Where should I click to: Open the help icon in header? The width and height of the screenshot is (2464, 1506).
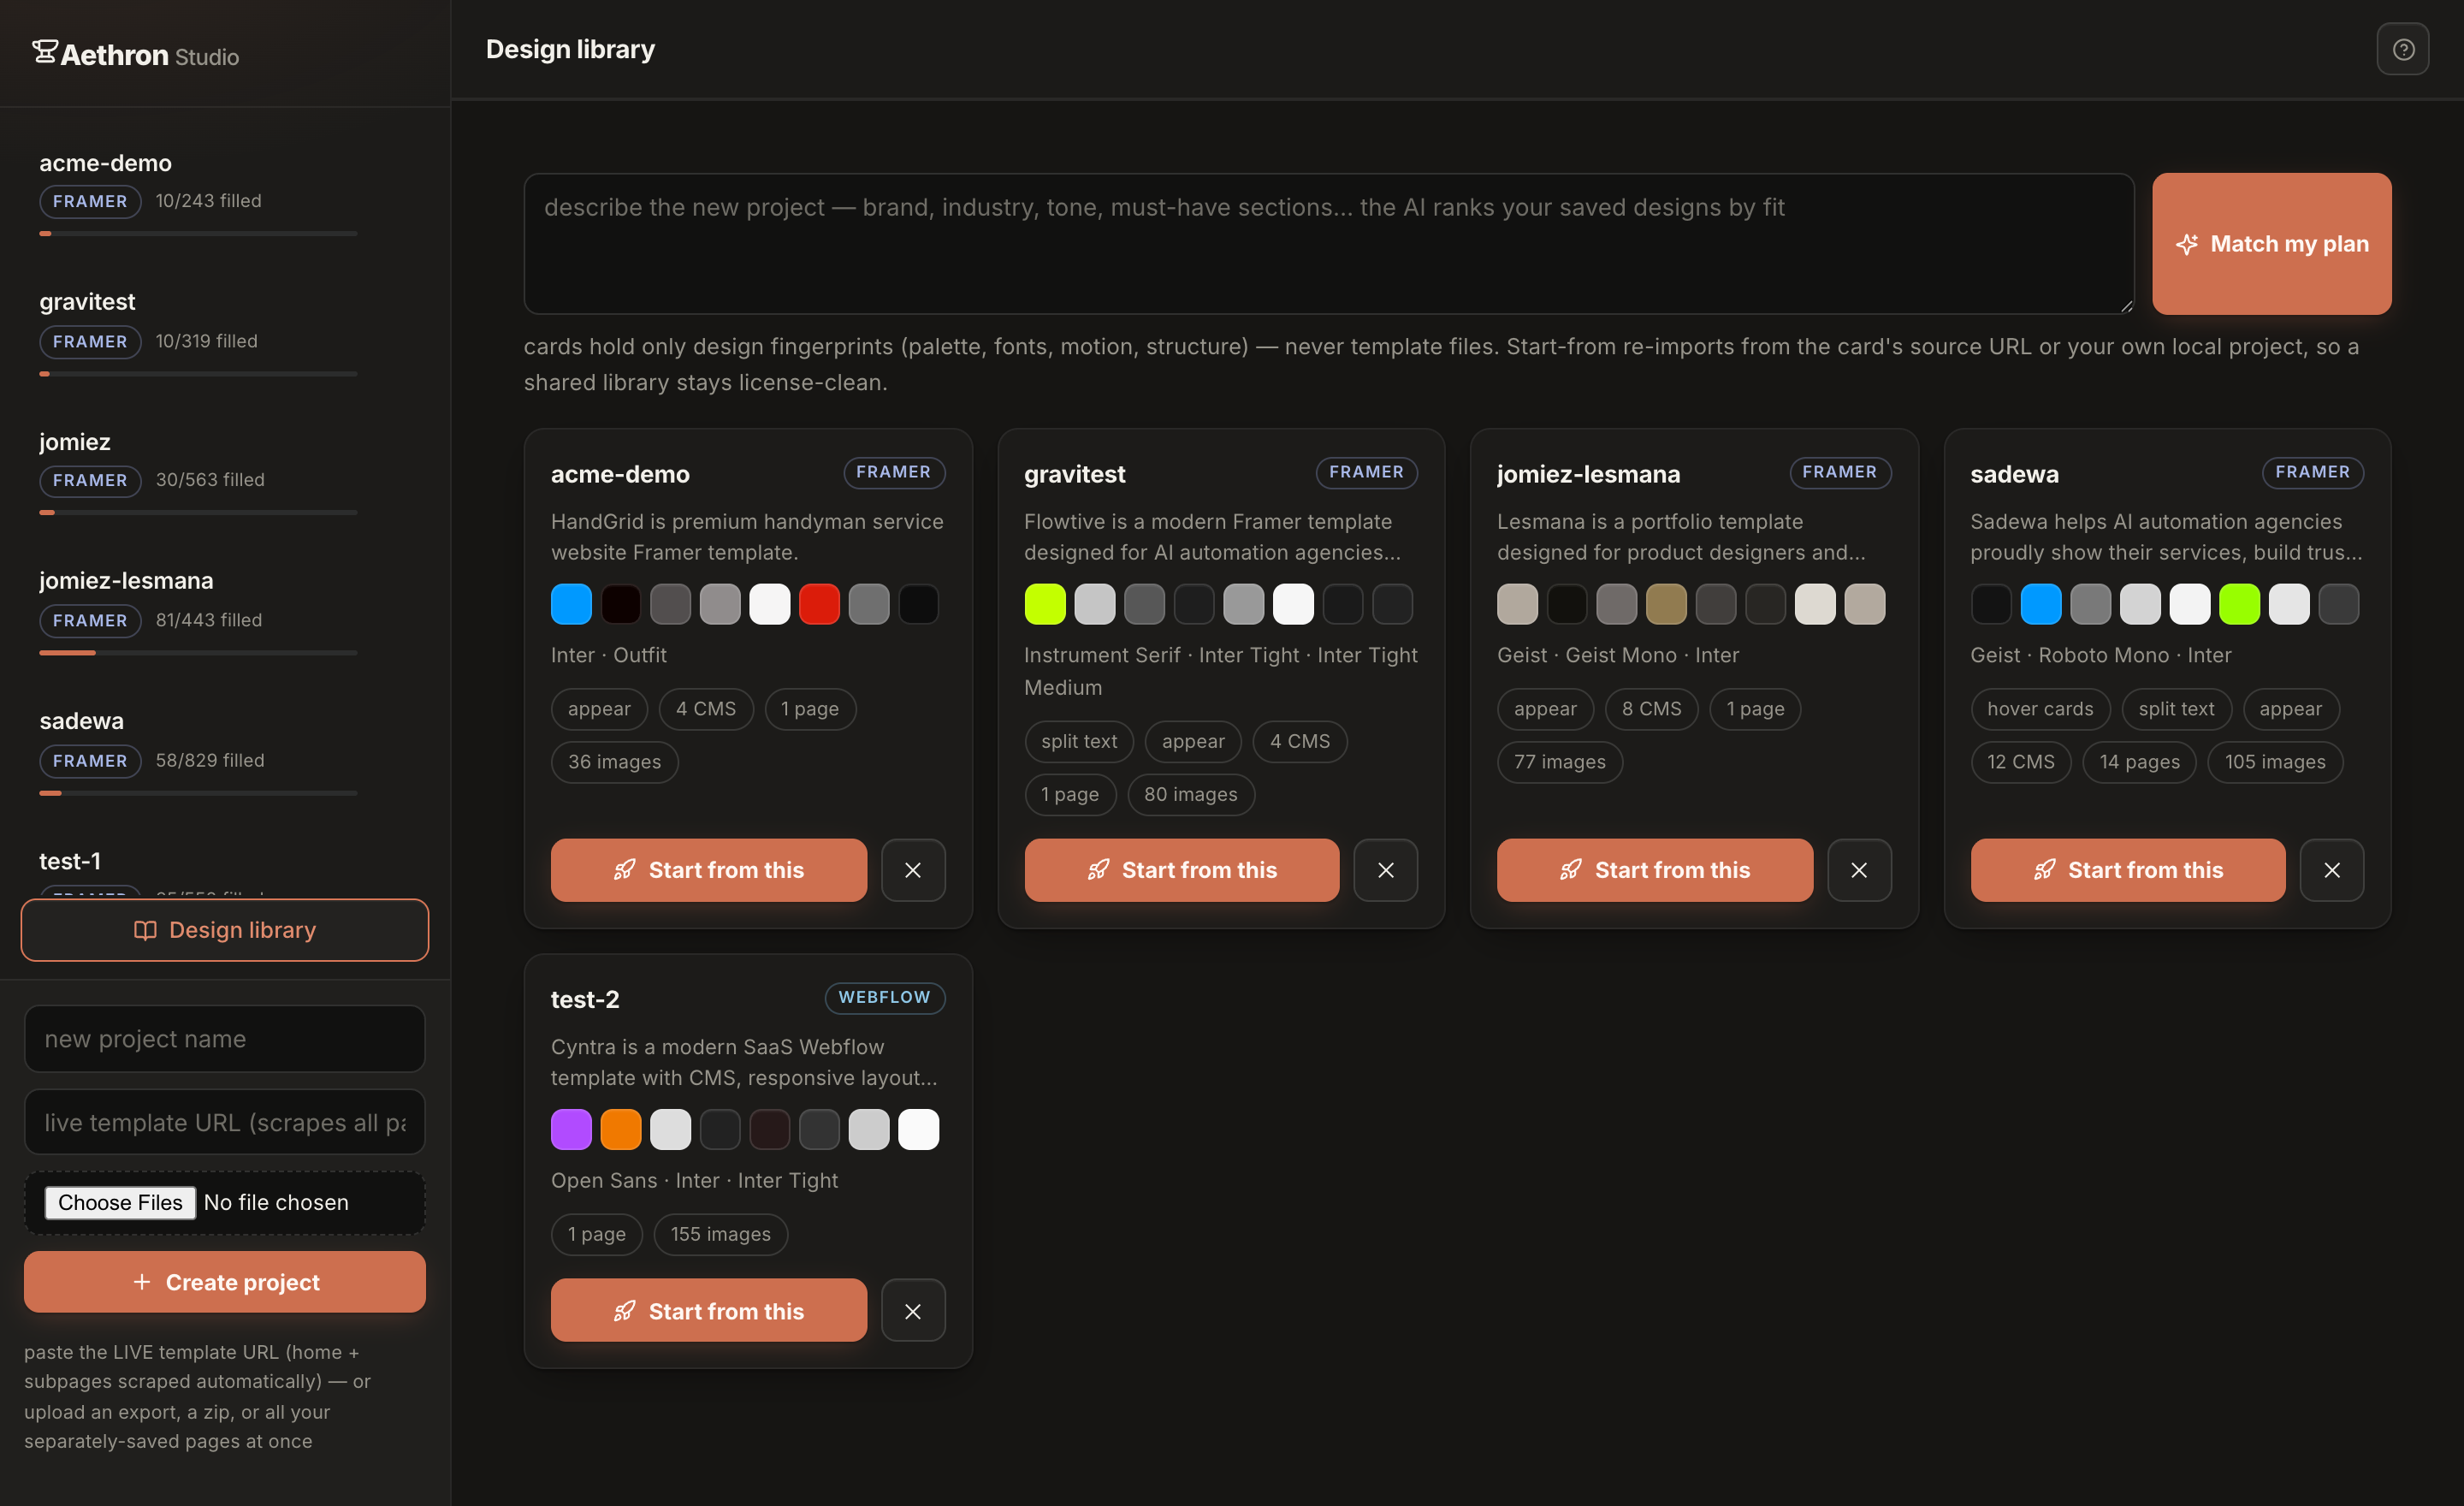click(x=2402, y=49)
